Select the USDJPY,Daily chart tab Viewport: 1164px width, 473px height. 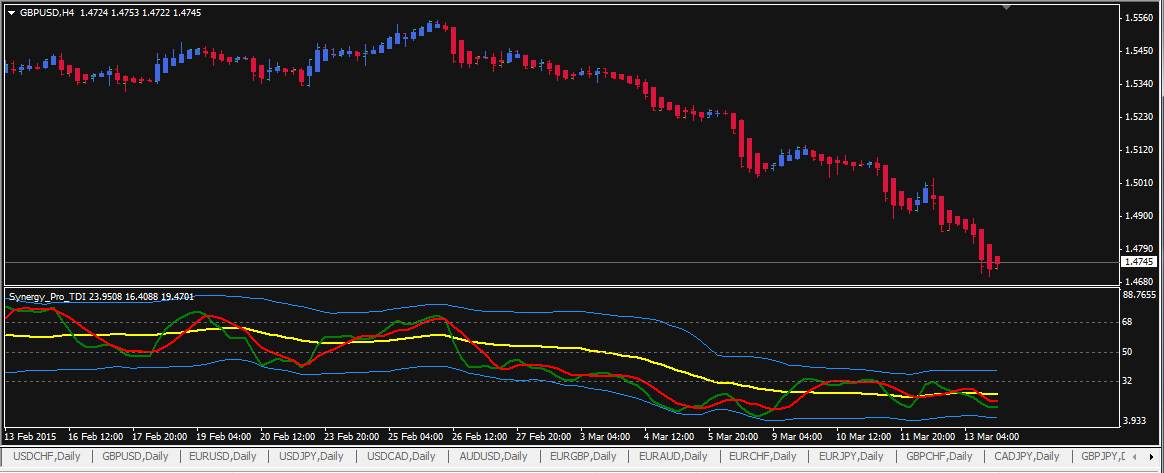(311, 456)
